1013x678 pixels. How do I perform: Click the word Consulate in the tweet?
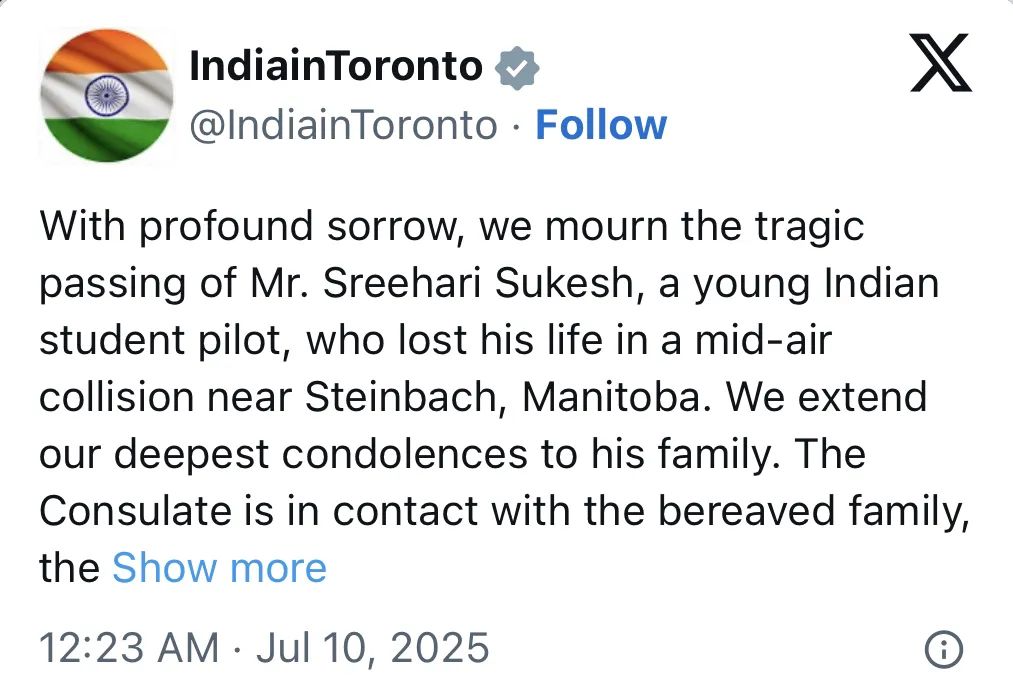click(x=135, y=511)
